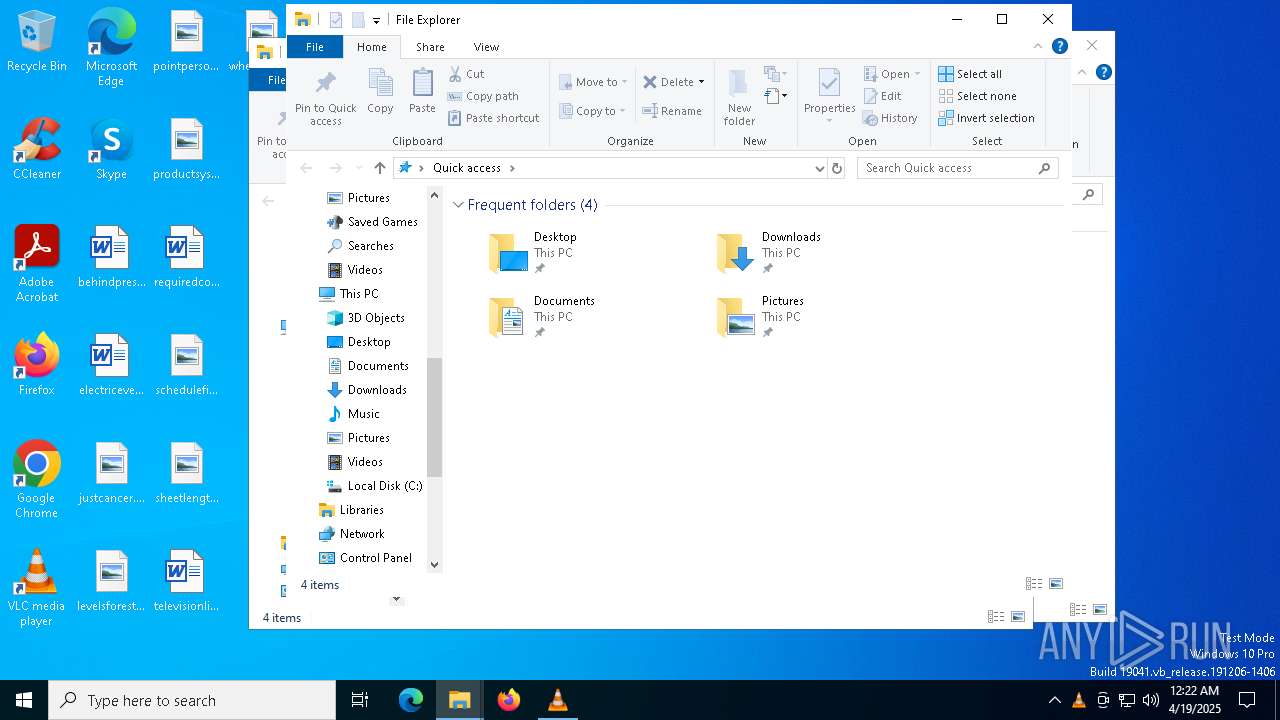Select This PC in navigation tree

(x=358, y=294)
